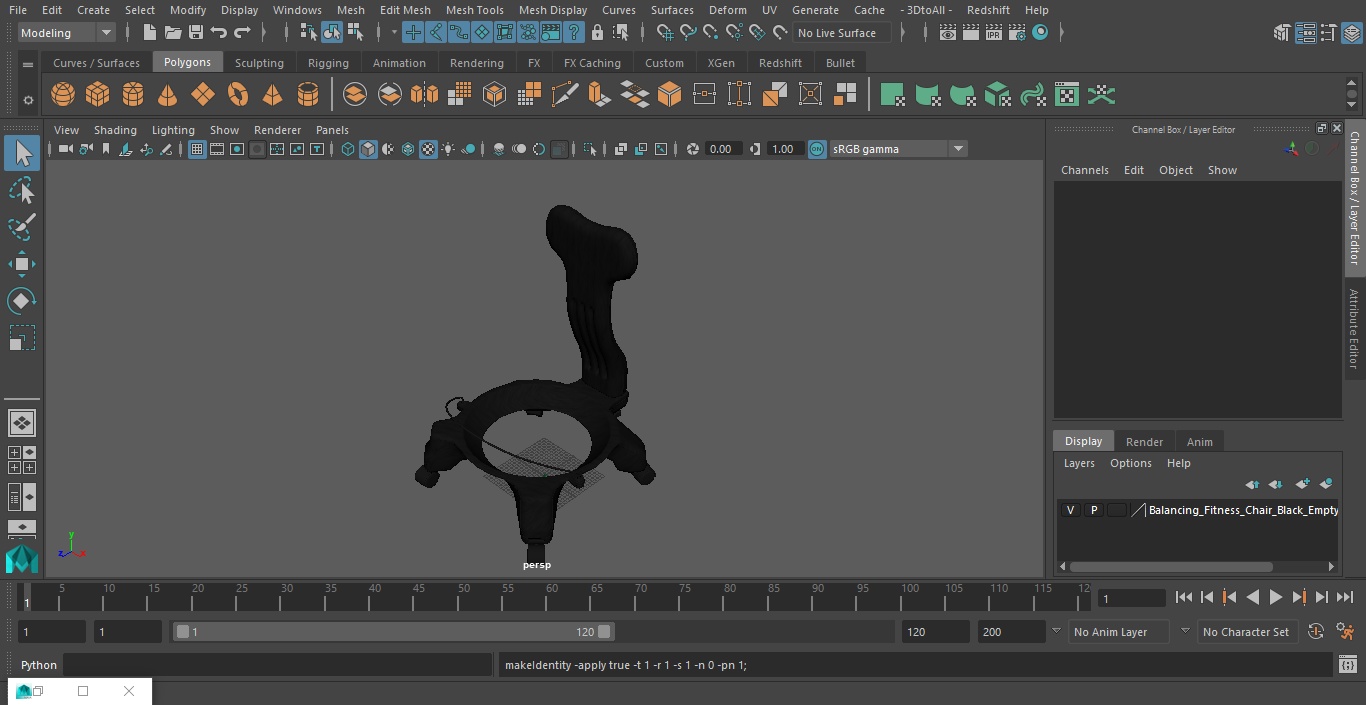Click the Python/MEL command line language toggle

pyautogui.click(x=39, y=665)
